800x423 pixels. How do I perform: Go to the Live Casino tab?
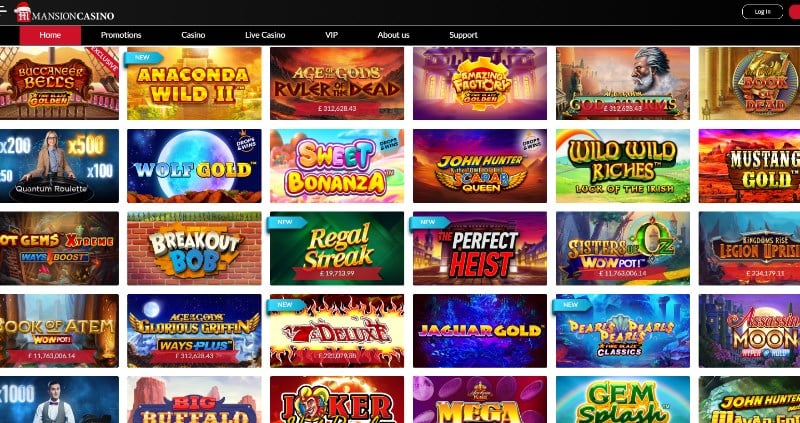(265, 35)
